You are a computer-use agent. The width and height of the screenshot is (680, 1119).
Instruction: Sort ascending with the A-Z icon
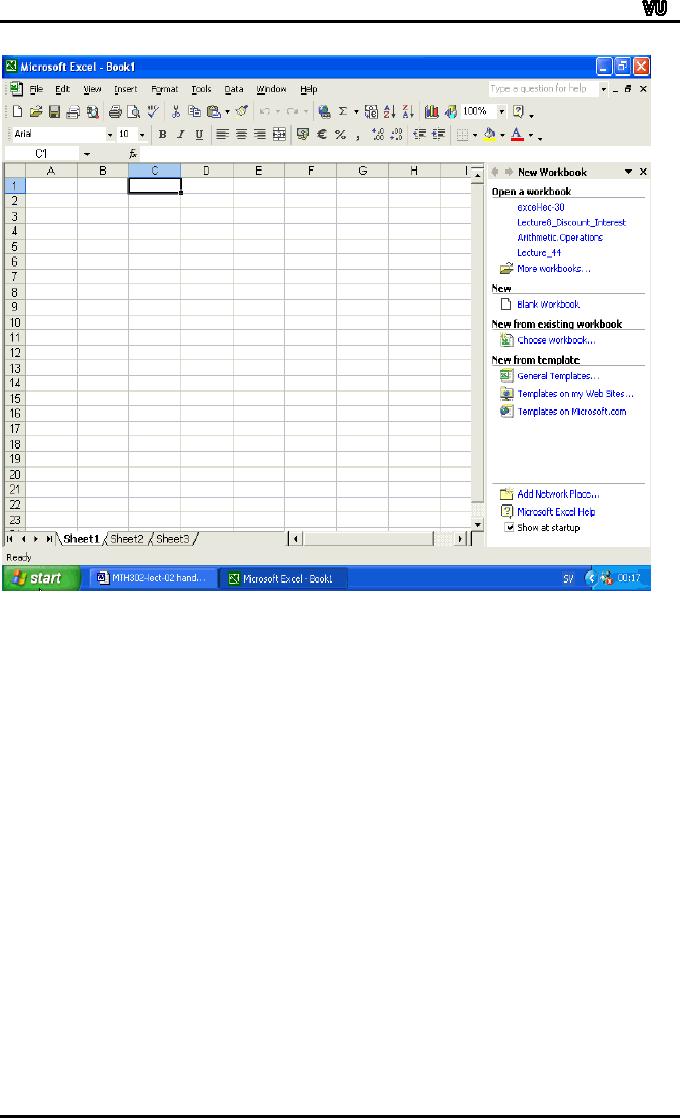(x=390, y=111)
